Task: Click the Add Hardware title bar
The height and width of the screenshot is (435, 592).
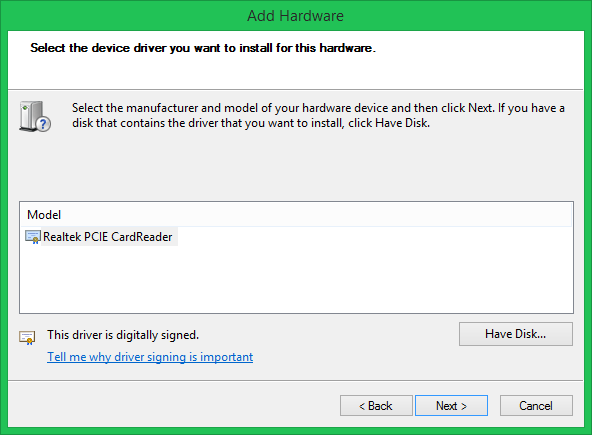Action: point(296,15)
